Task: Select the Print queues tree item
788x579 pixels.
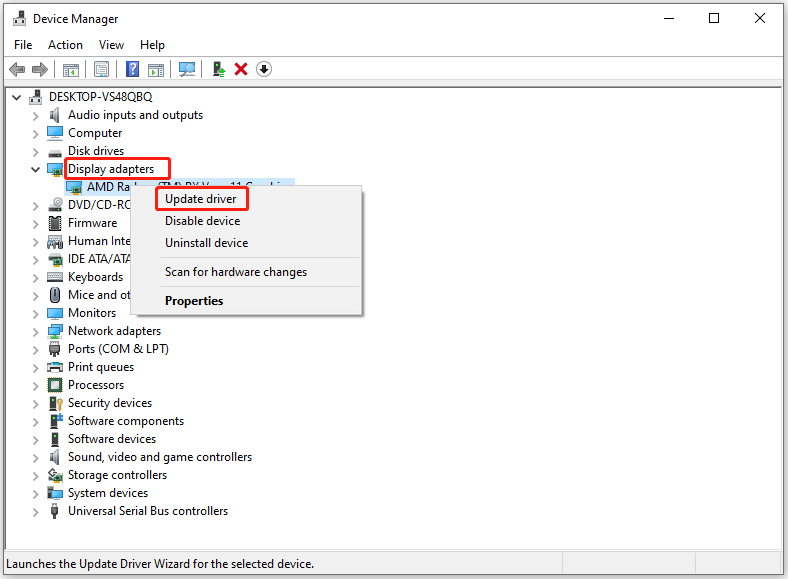Action: (101, 367)
